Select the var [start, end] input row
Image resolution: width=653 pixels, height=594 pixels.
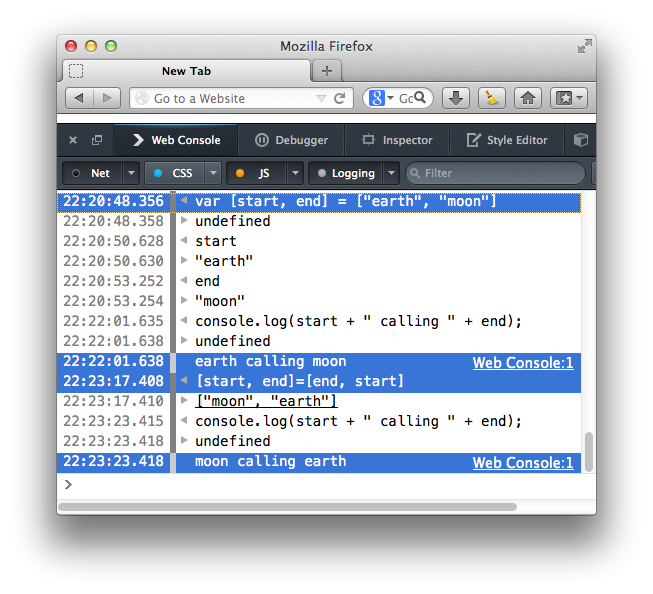click(319, 202)
